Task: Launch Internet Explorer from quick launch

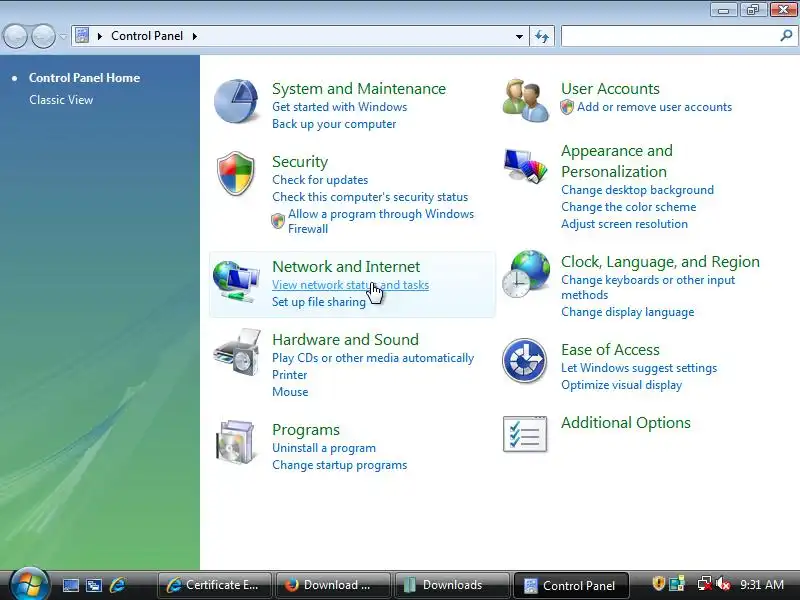Action: pyautogui.click(x=117, y=585)
